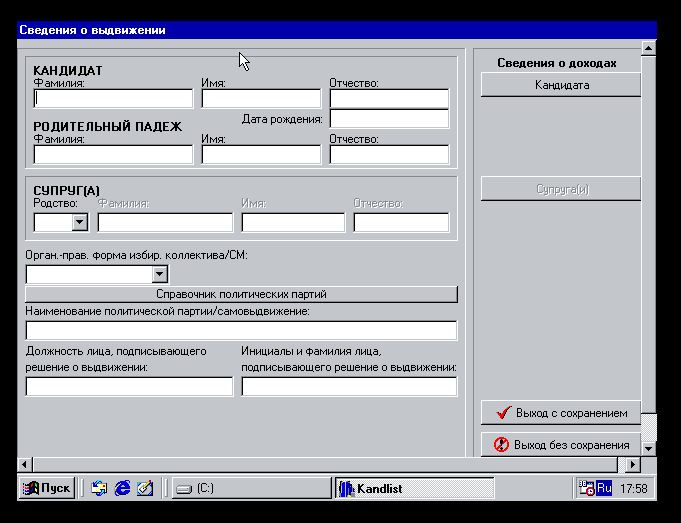Click the vertical scrollbar down arrow
This screenshot has height=523, width=681.
click(x=649, y=449)
